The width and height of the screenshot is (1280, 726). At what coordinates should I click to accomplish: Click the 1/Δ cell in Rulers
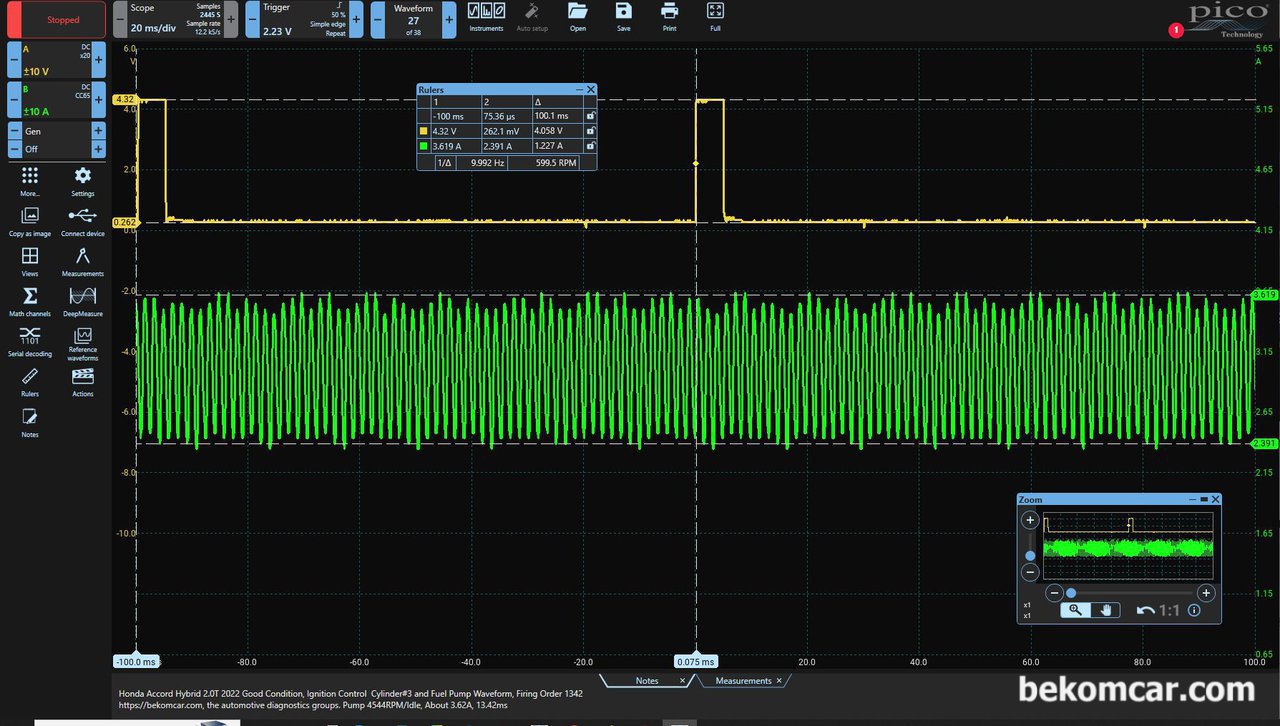pyautogui.click(x=444, y=162)
